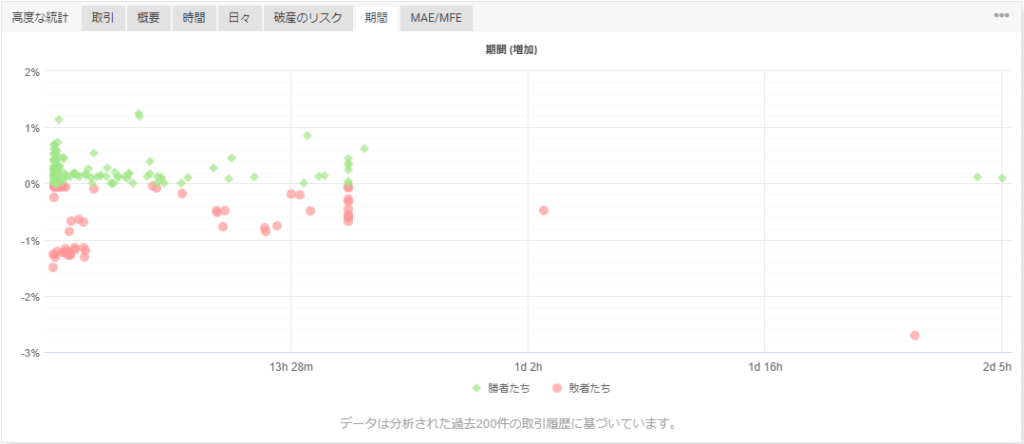Switch to the MAE/MFE tab
The height and width of the screenshot is (444, 1024).
(436, 18)
